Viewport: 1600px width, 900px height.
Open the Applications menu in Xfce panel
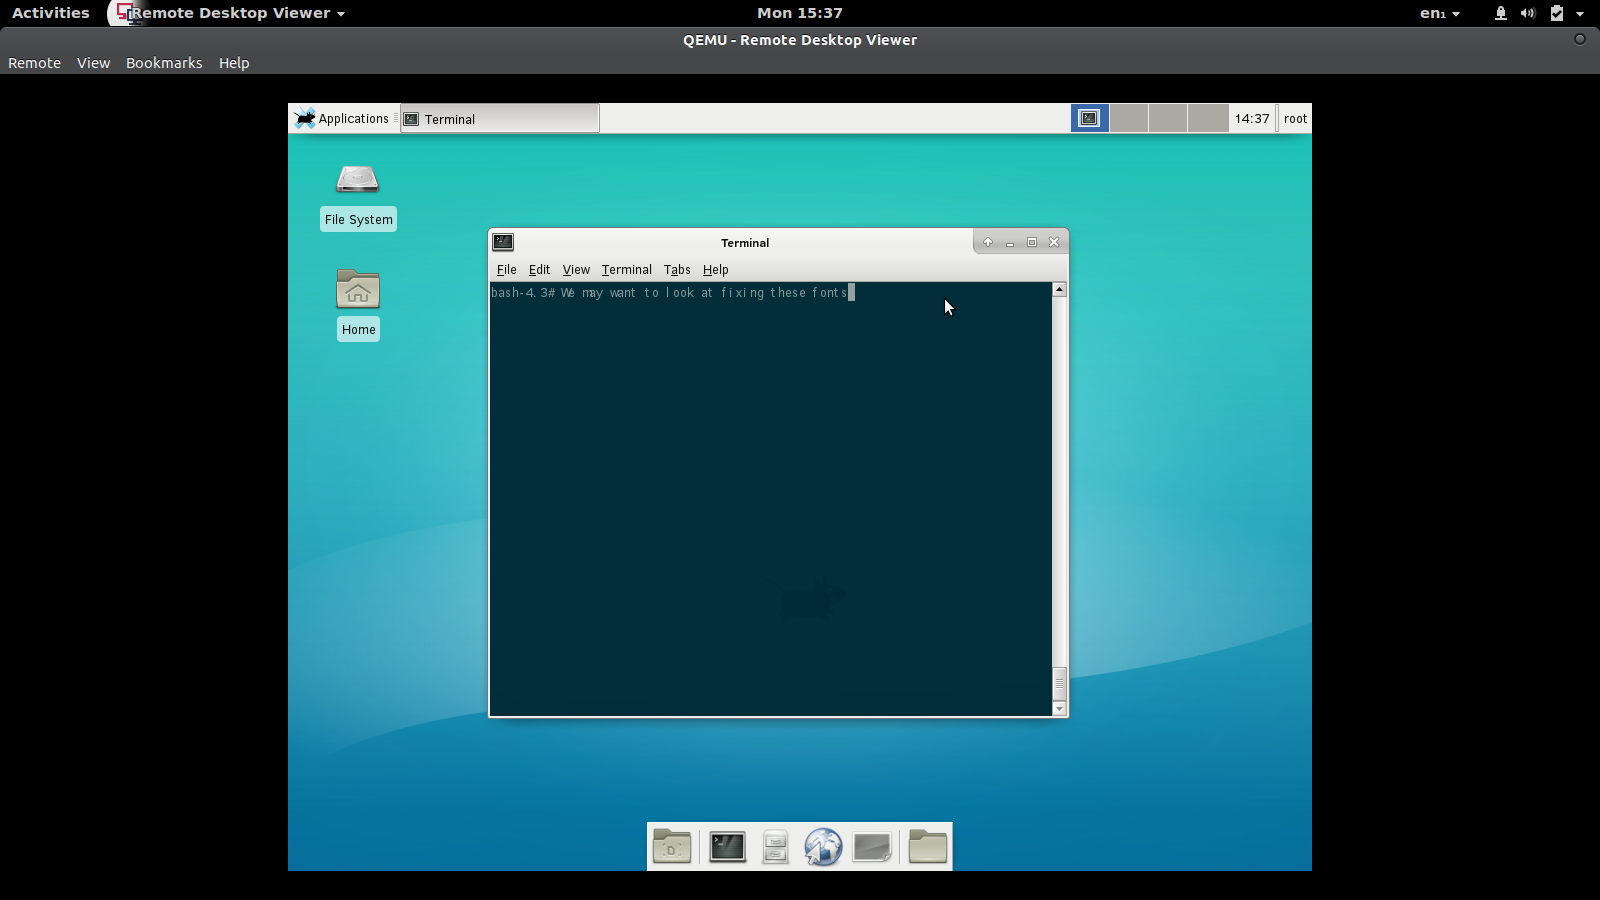pyautogui.click(x=342, y=118)
